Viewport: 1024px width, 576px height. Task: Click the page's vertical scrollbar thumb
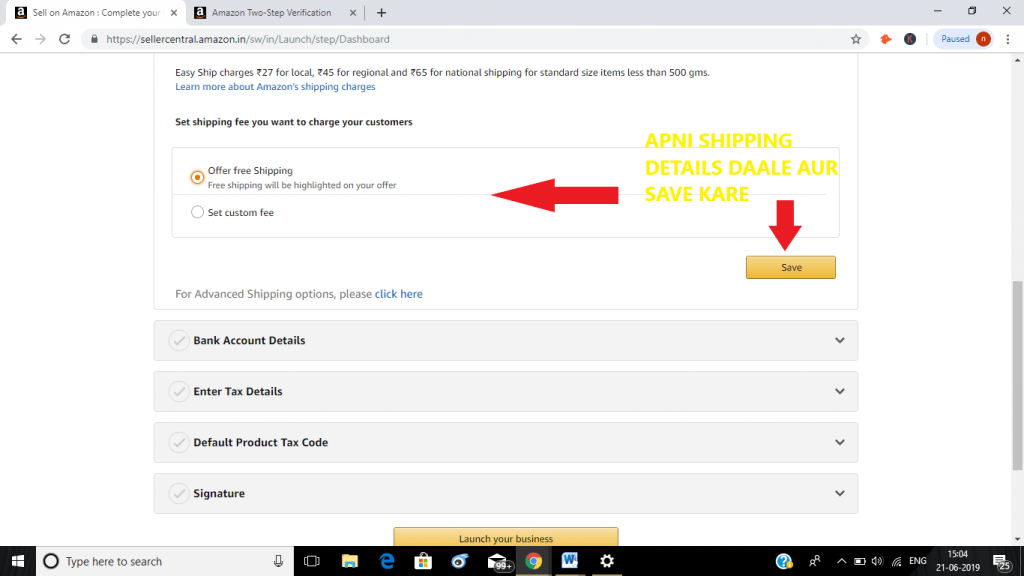click(1017, 376)
